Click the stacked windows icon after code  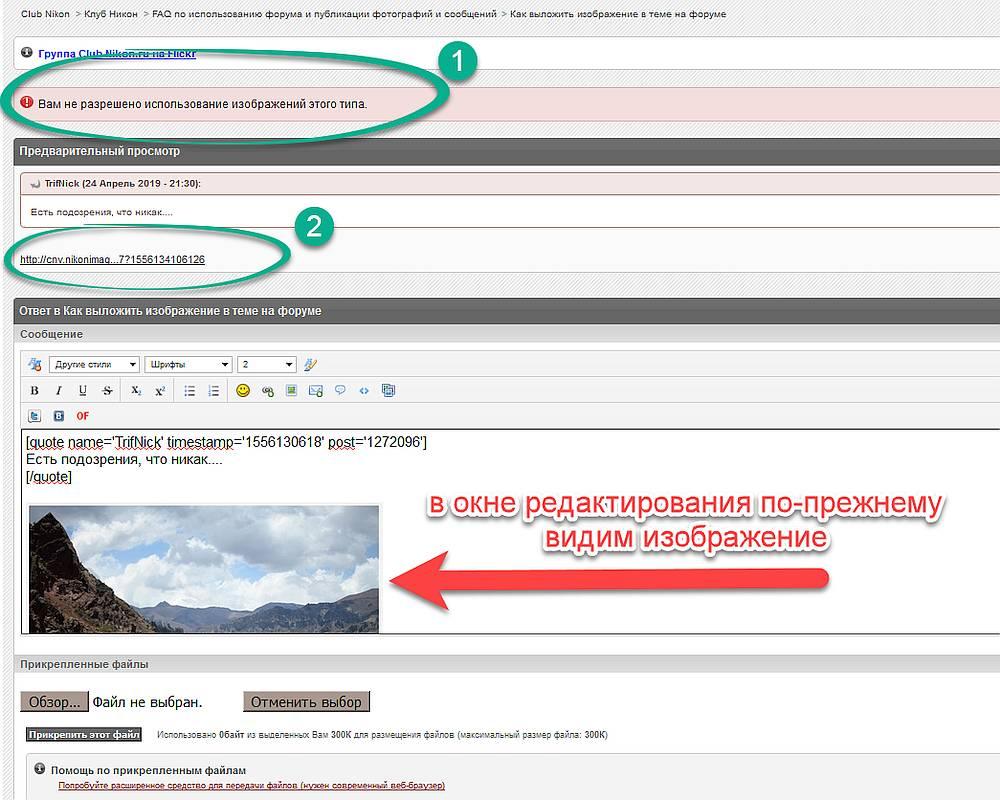tap(388, 390)
